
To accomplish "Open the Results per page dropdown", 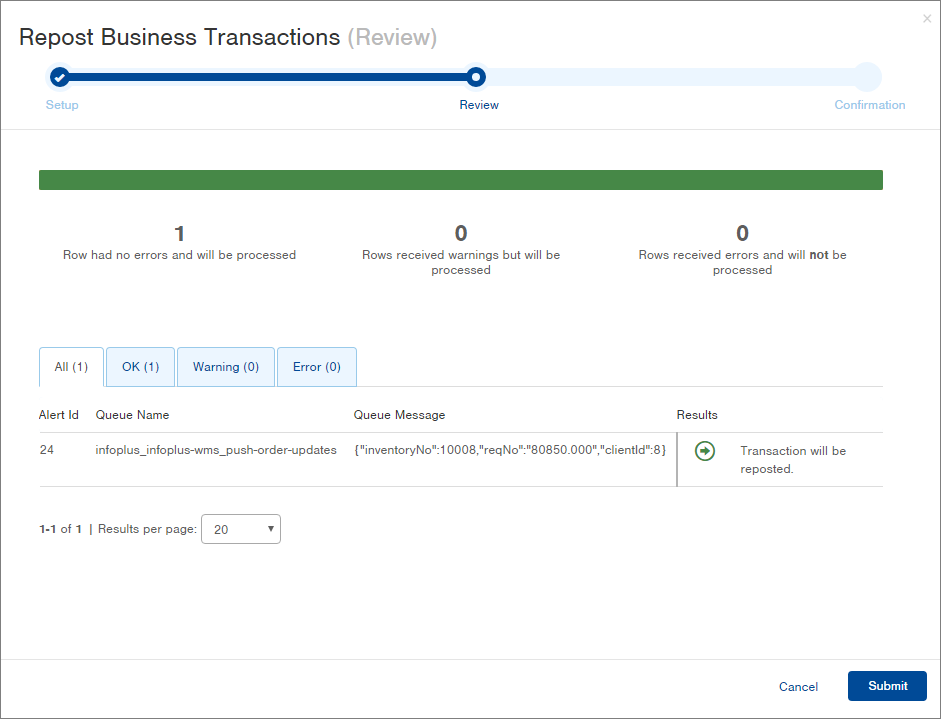I will [241, 529].
